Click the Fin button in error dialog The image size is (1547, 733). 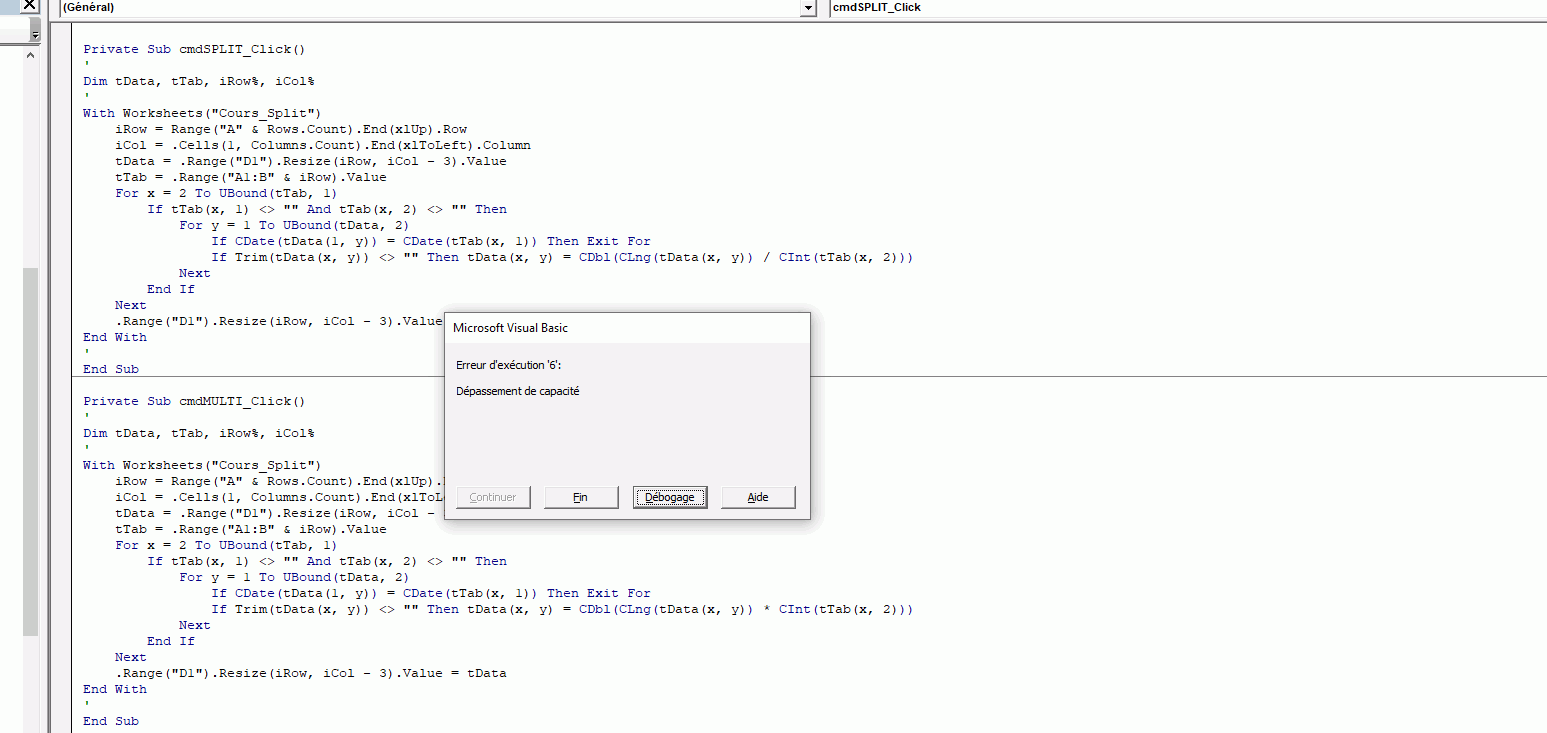tap(580, 497)
